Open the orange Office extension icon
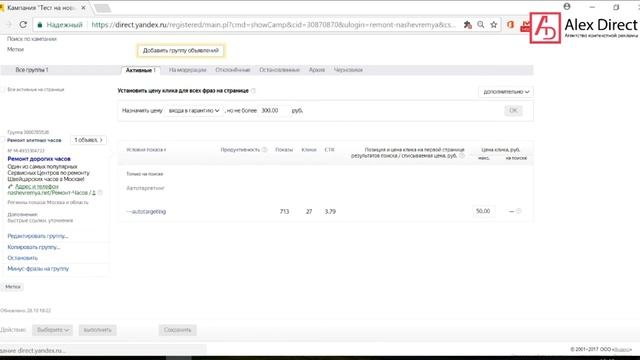Viewport: 640px width, 360px height. pos(510,25)
